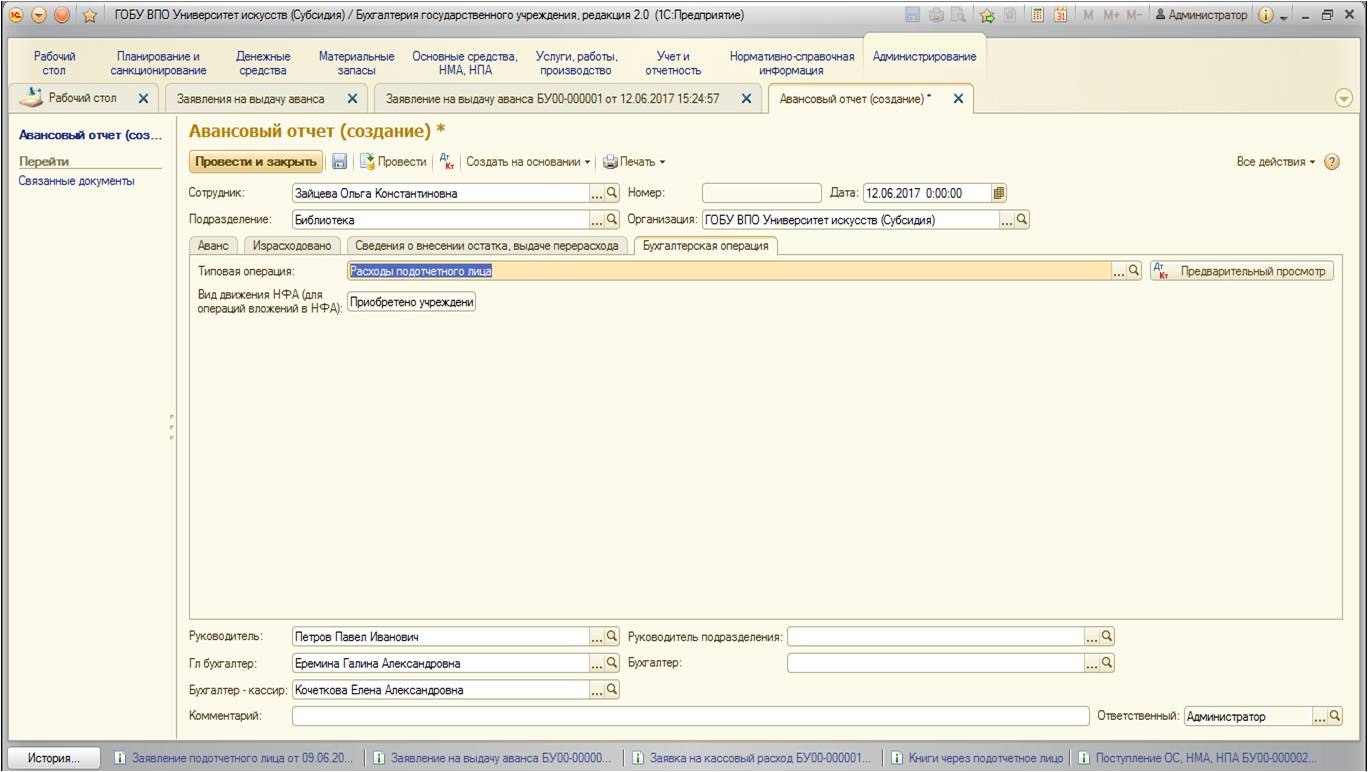Screen dimensions: 1368x772
Task: Open Планирование и санкционирование section
Action: pyautogui.click(x=158, y=63)
